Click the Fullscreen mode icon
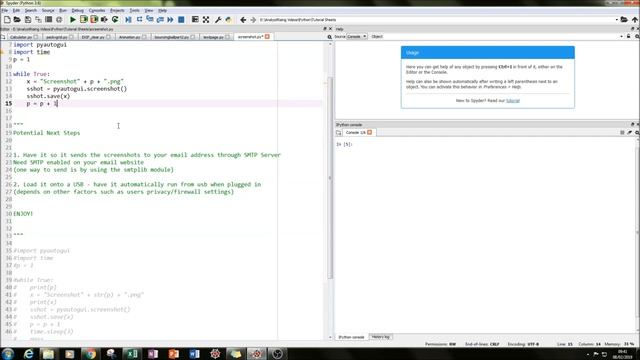 click(206, 20)
